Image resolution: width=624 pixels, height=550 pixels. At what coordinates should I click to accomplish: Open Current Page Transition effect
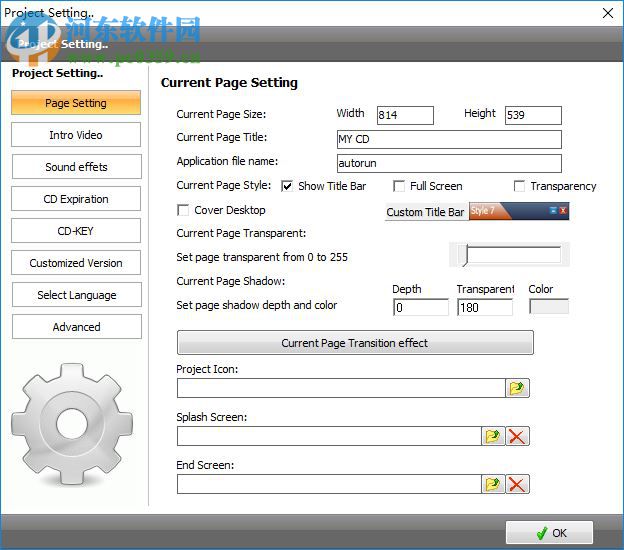coord(355,343)
